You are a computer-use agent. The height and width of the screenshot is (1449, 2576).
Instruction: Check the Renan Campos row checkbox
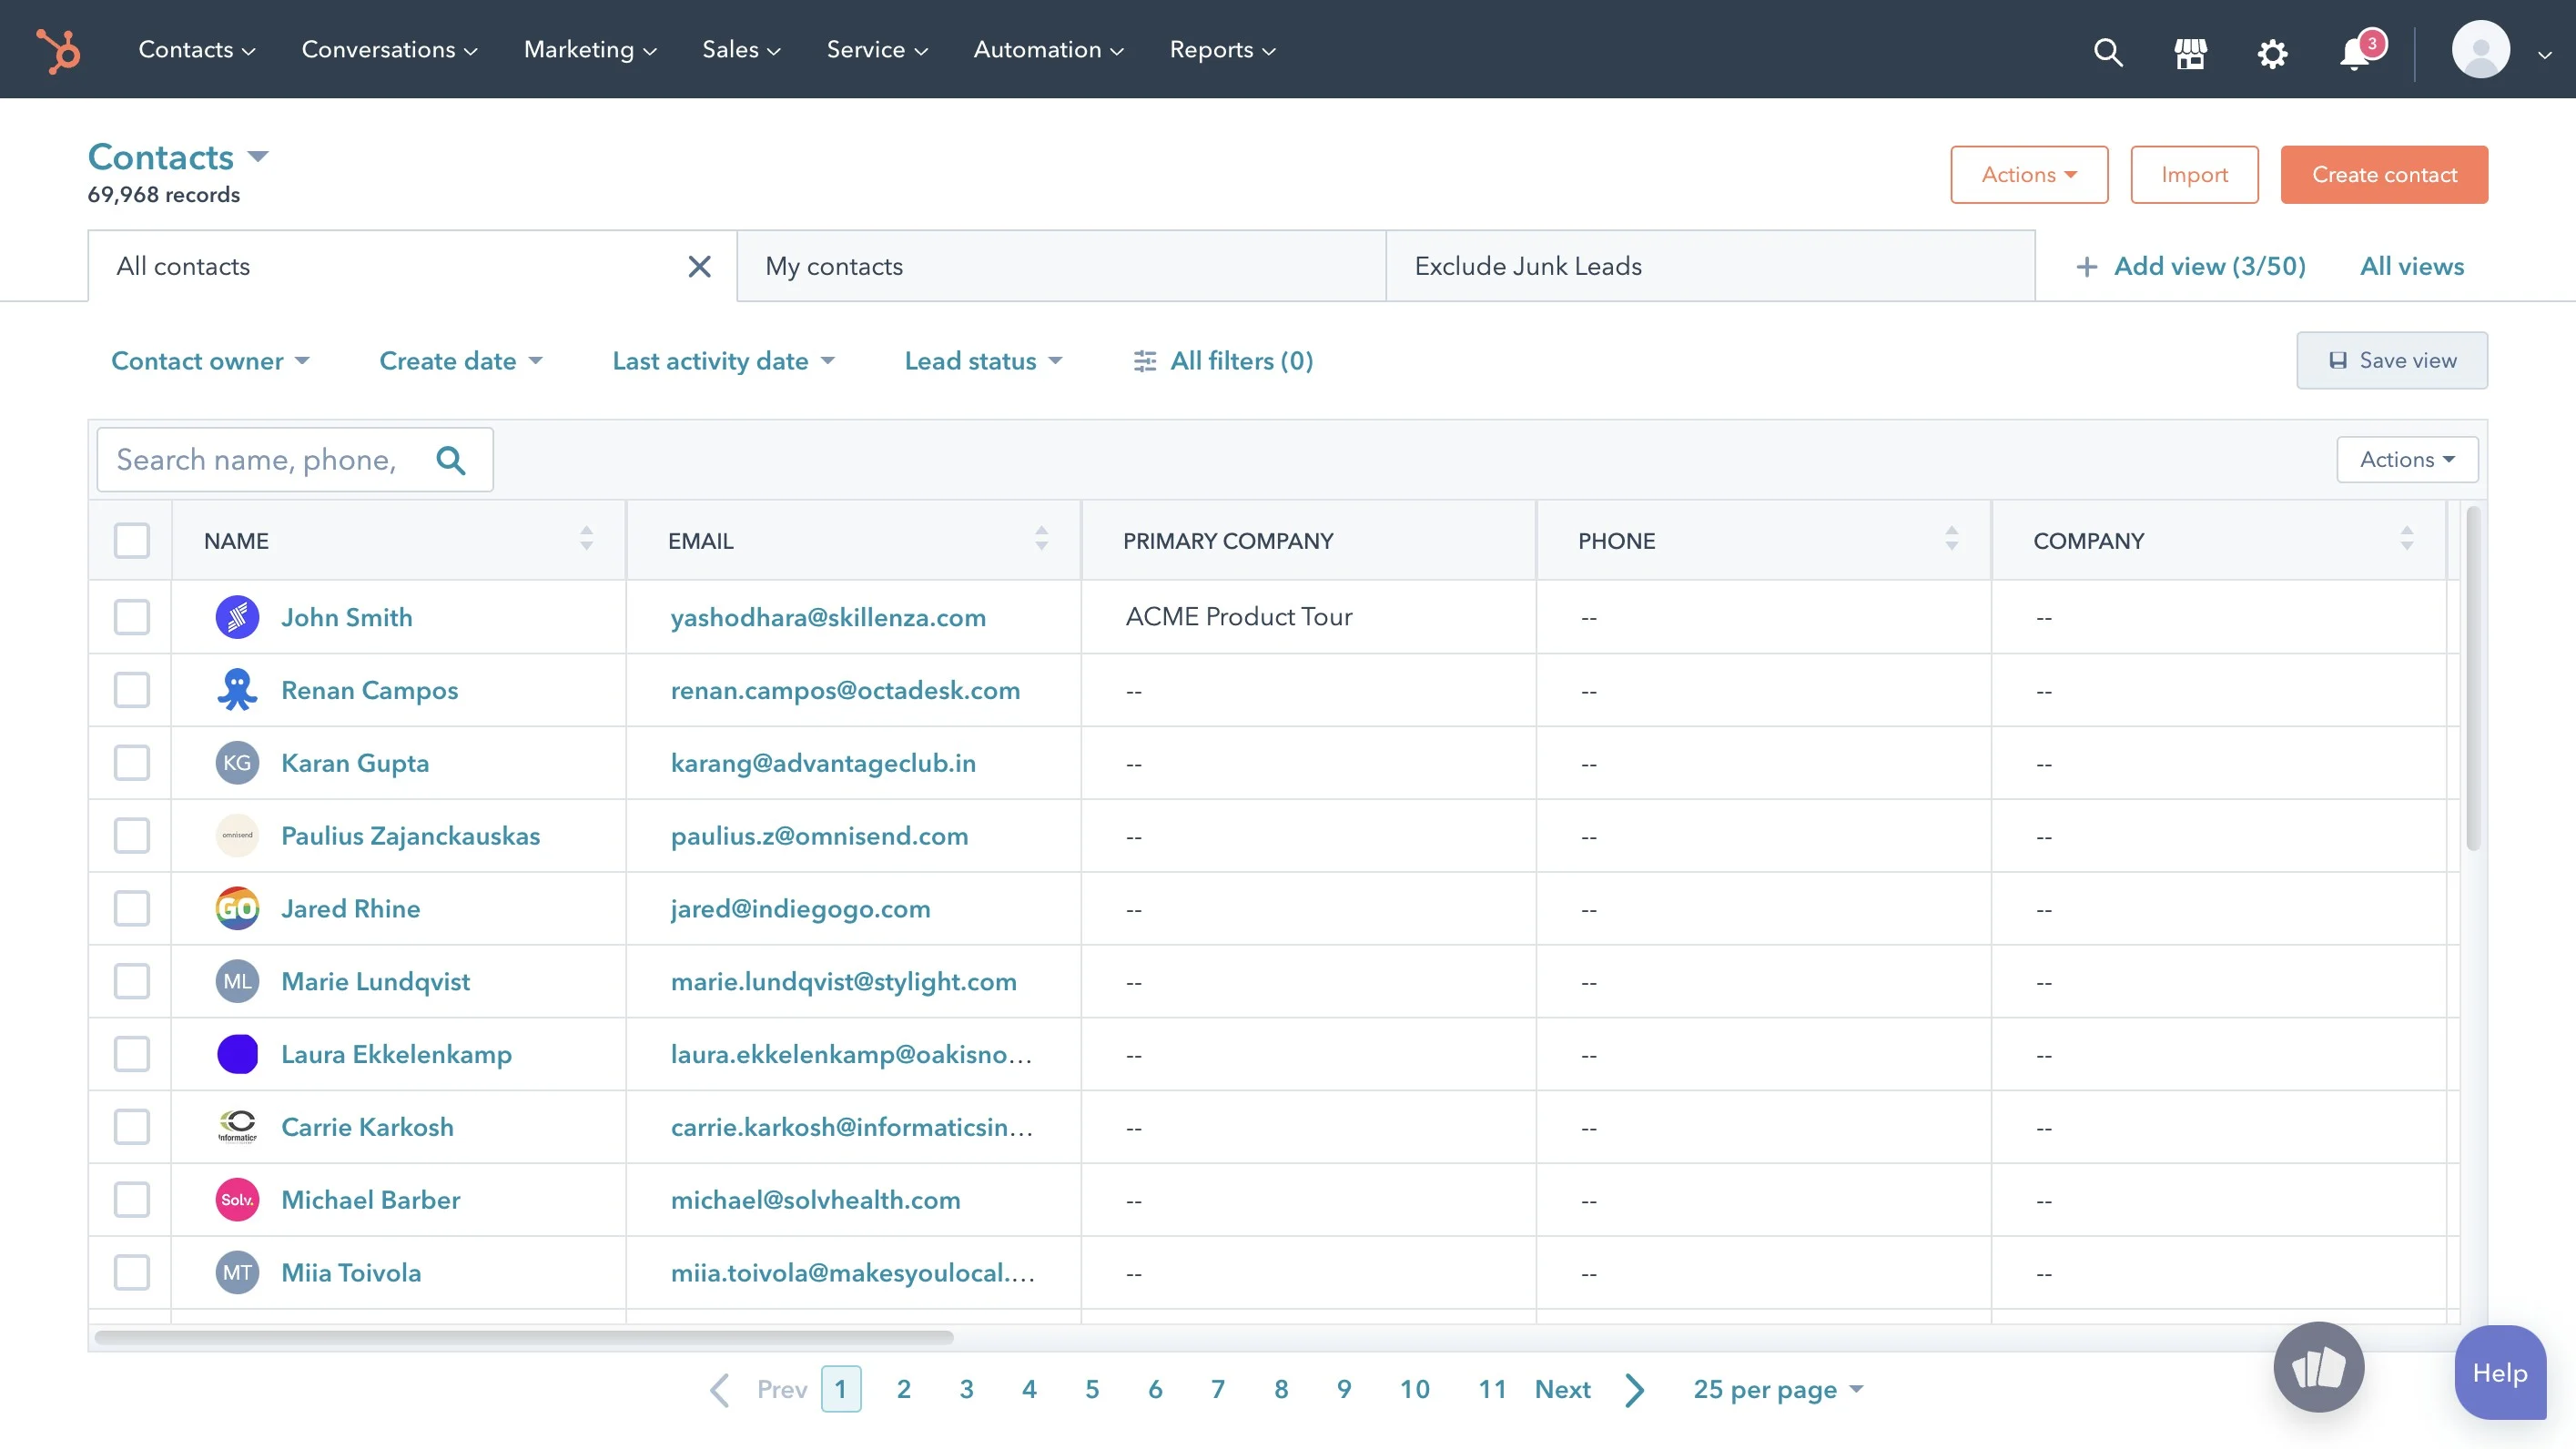pos(132,690)
